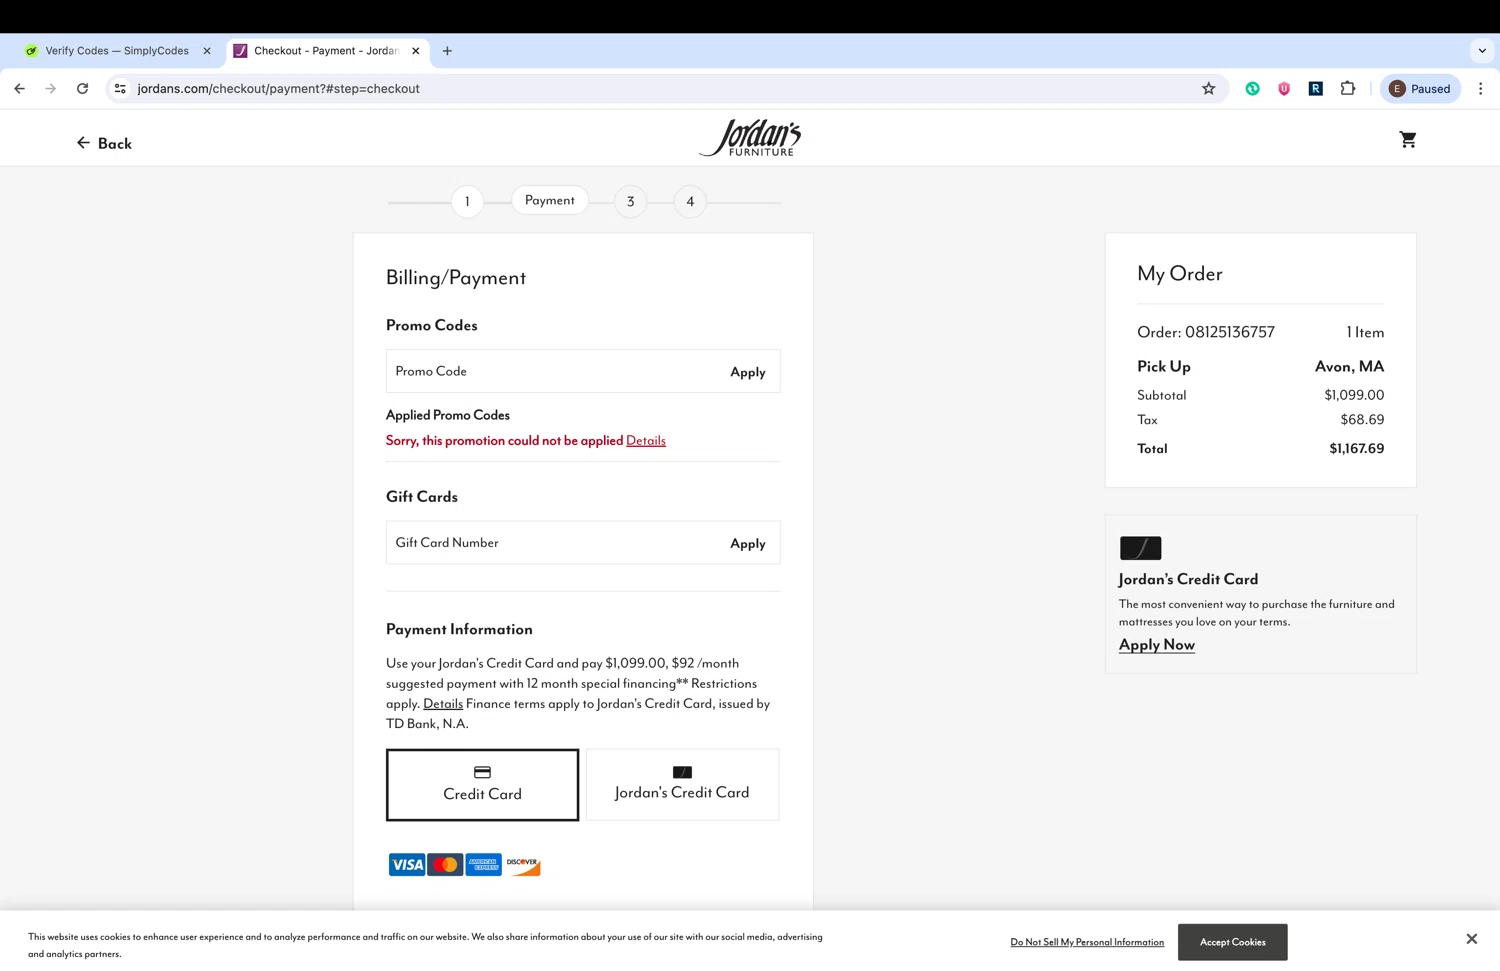
Task: Click the Visa card logo
Action: 407,864
